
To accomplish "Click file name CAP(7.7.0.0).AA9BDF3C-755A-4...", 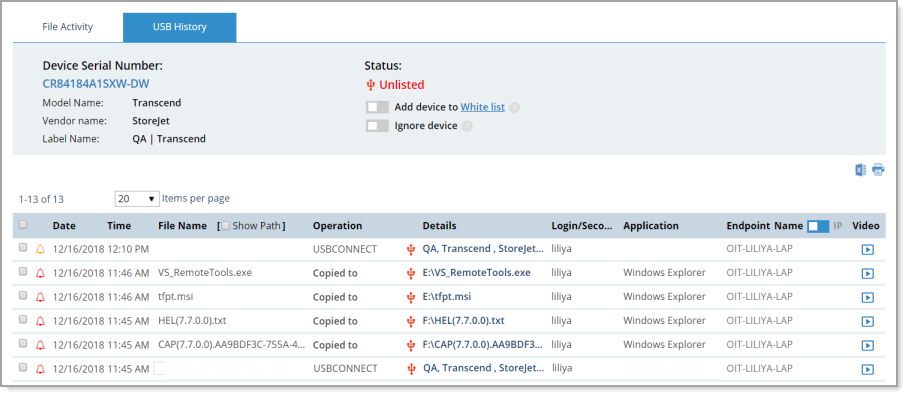I will (232, 345).
